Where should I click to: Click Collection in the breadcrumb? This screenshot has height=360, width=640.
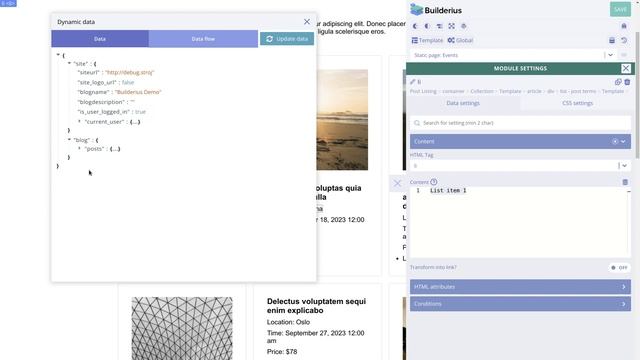point(482,91)
